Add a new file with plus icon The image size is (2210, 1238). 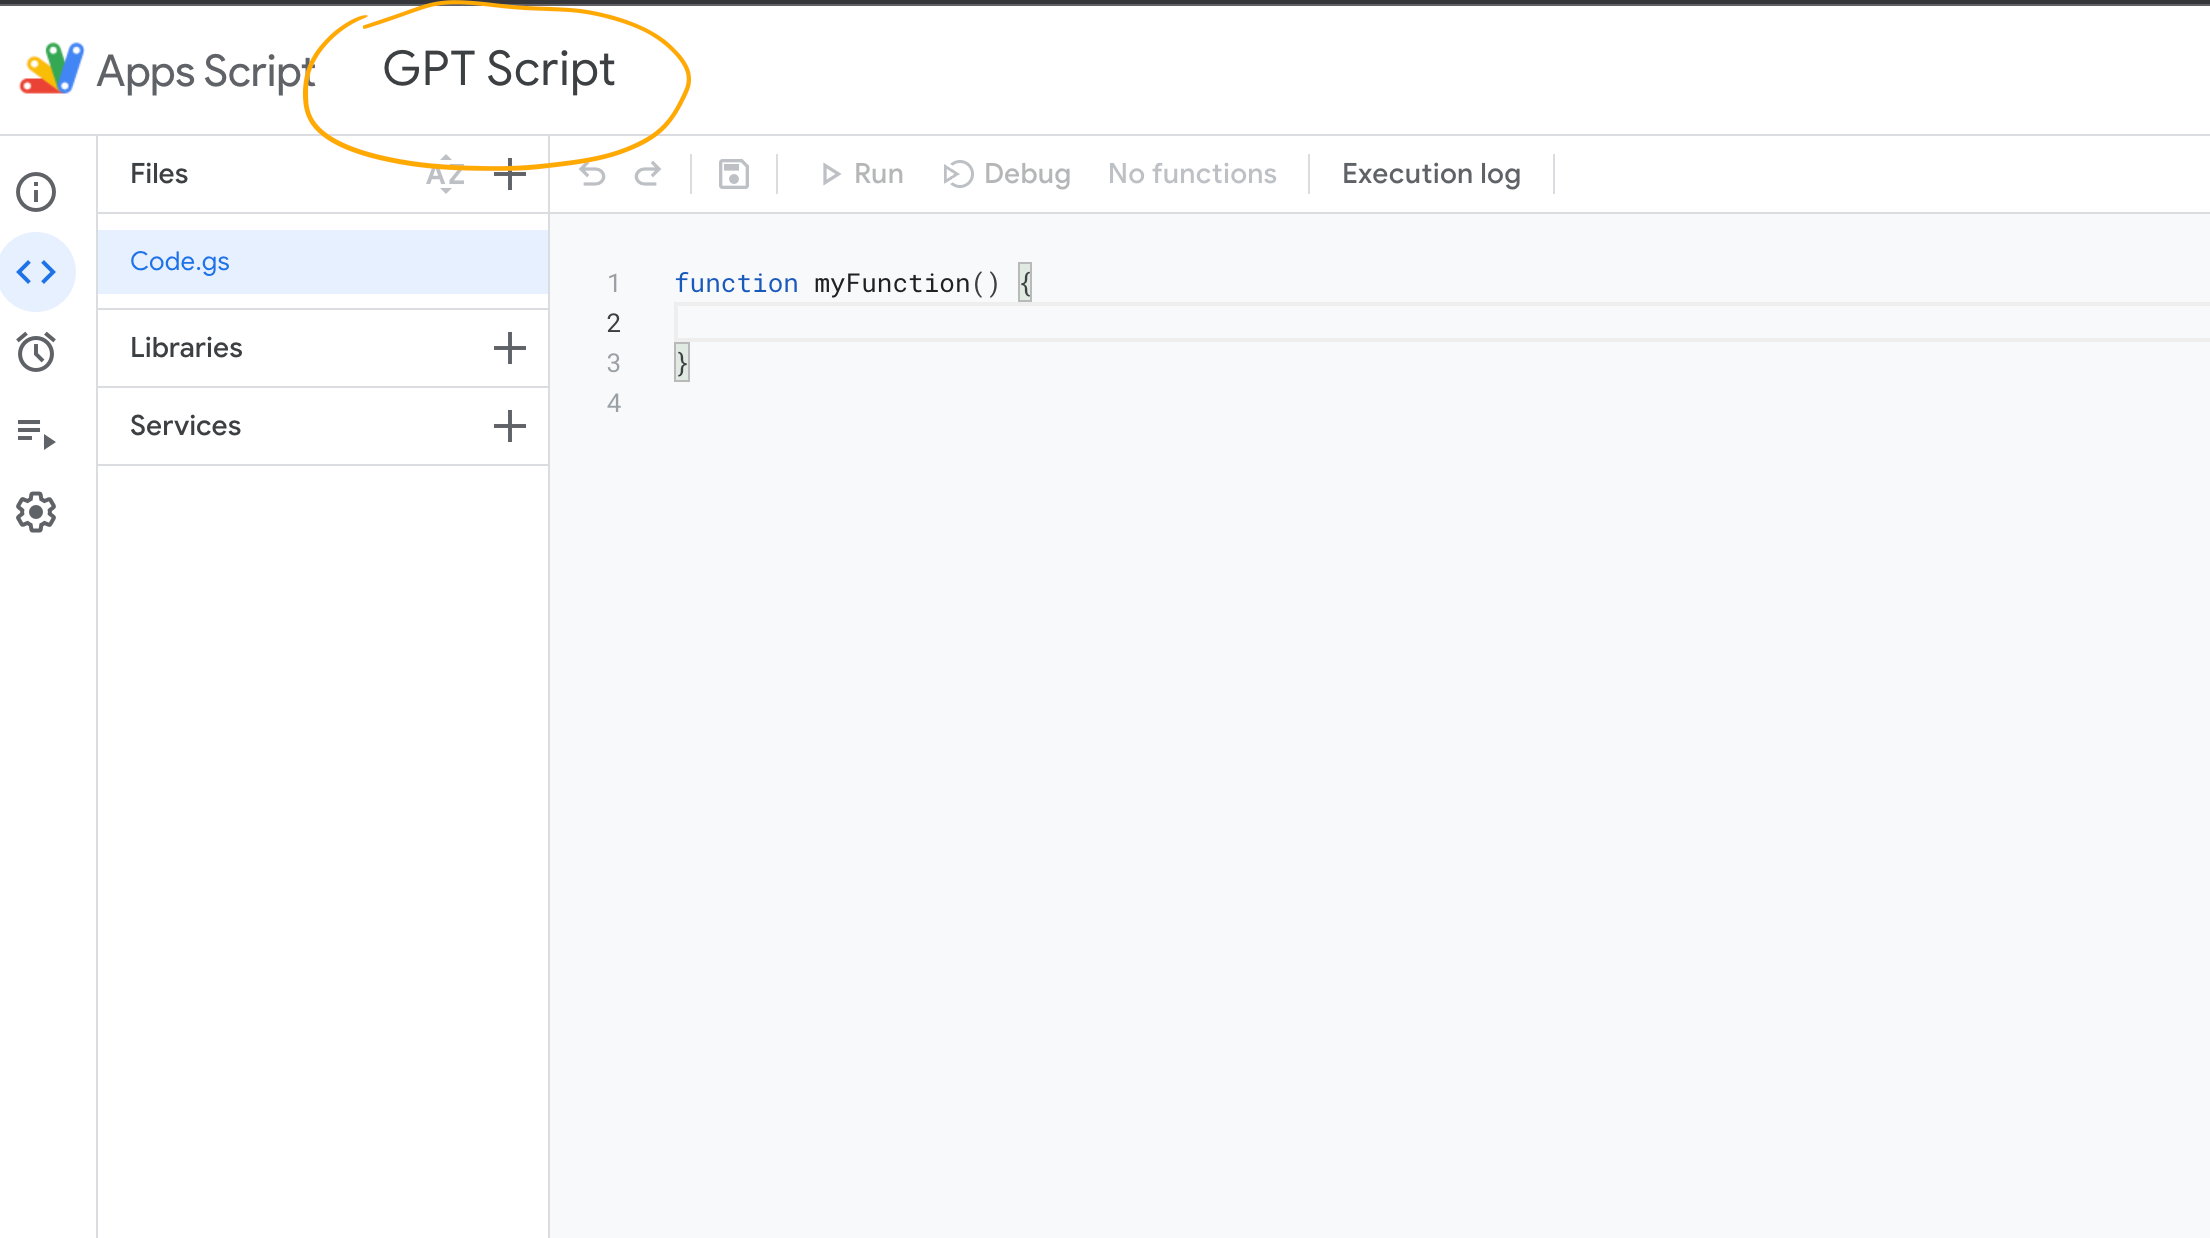pyautogui.click(x=510, y=174)
